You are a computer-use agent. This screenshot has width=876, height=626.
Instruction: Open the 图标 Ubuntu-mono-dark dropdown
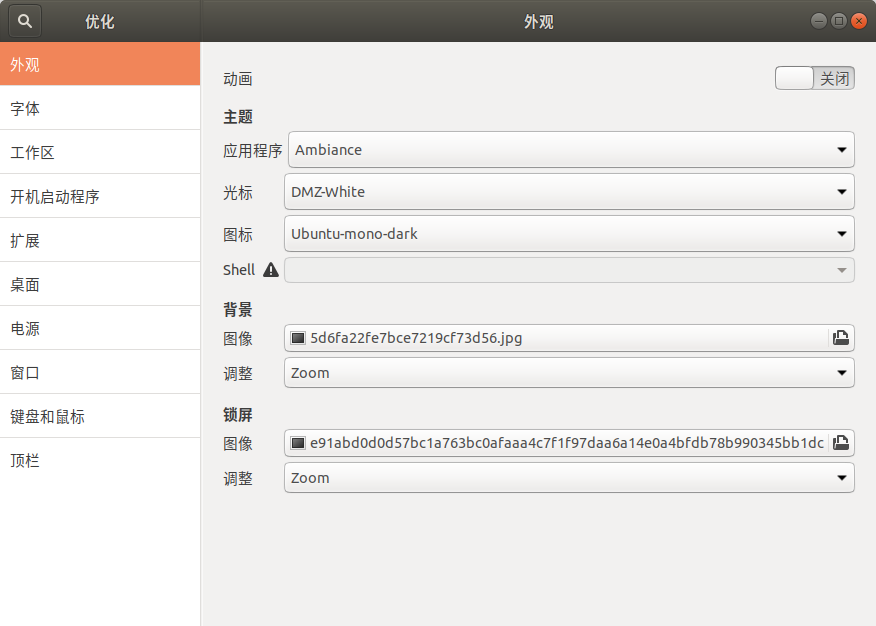569,233
